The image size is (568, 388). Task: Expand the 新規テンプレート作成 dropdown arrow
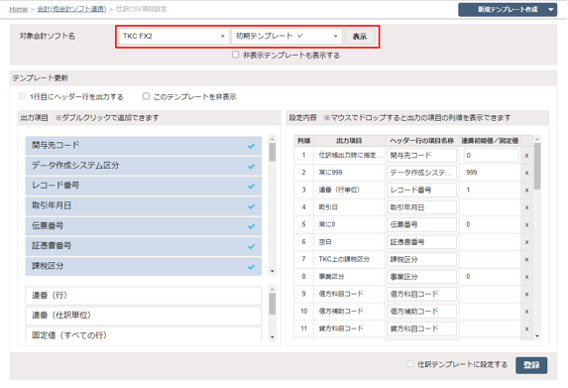(551, 10)
